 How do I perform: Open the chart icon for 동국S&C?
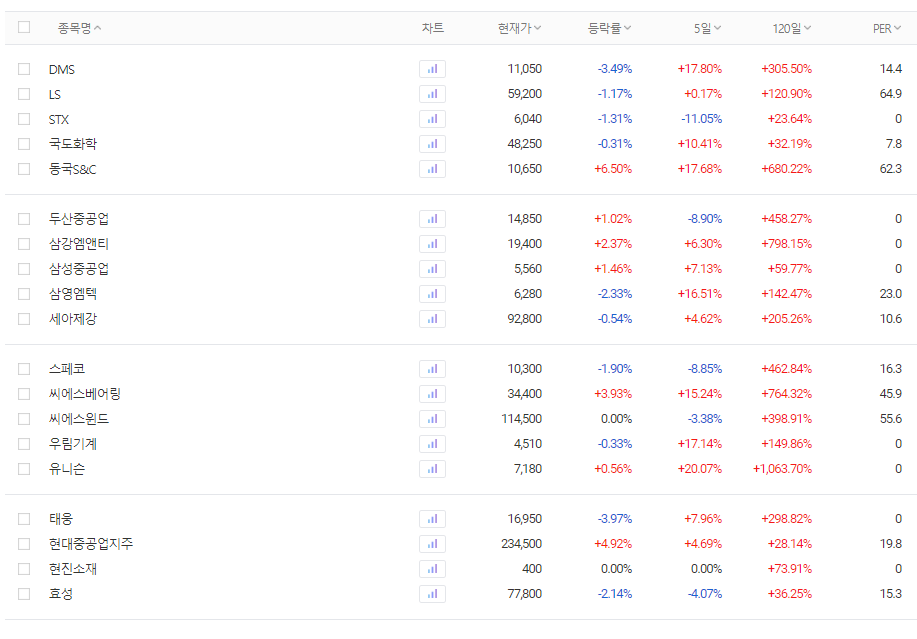(x=432, y=169)
